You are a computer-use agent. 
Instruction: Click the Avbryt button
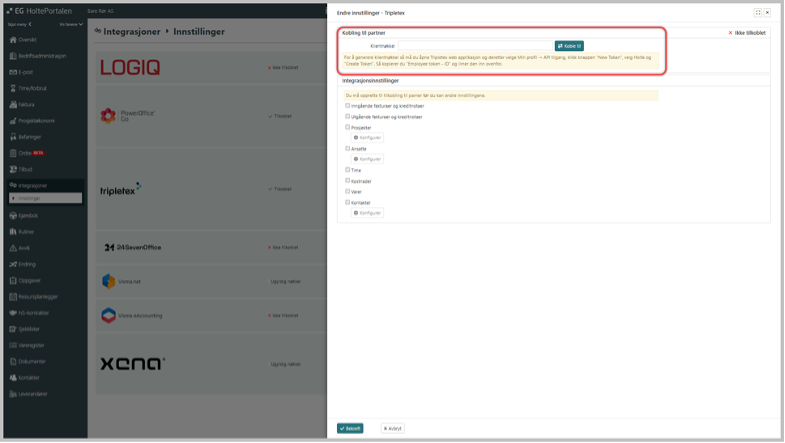pyautogui.click(x=392, y=428)
